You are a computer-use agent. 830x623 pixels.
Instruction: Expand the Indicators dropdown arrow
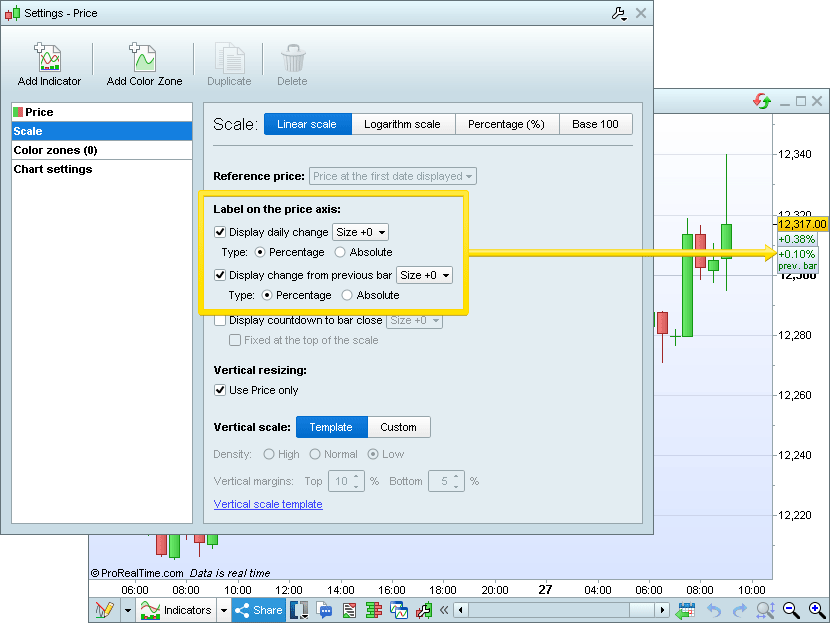click(224, 610)
